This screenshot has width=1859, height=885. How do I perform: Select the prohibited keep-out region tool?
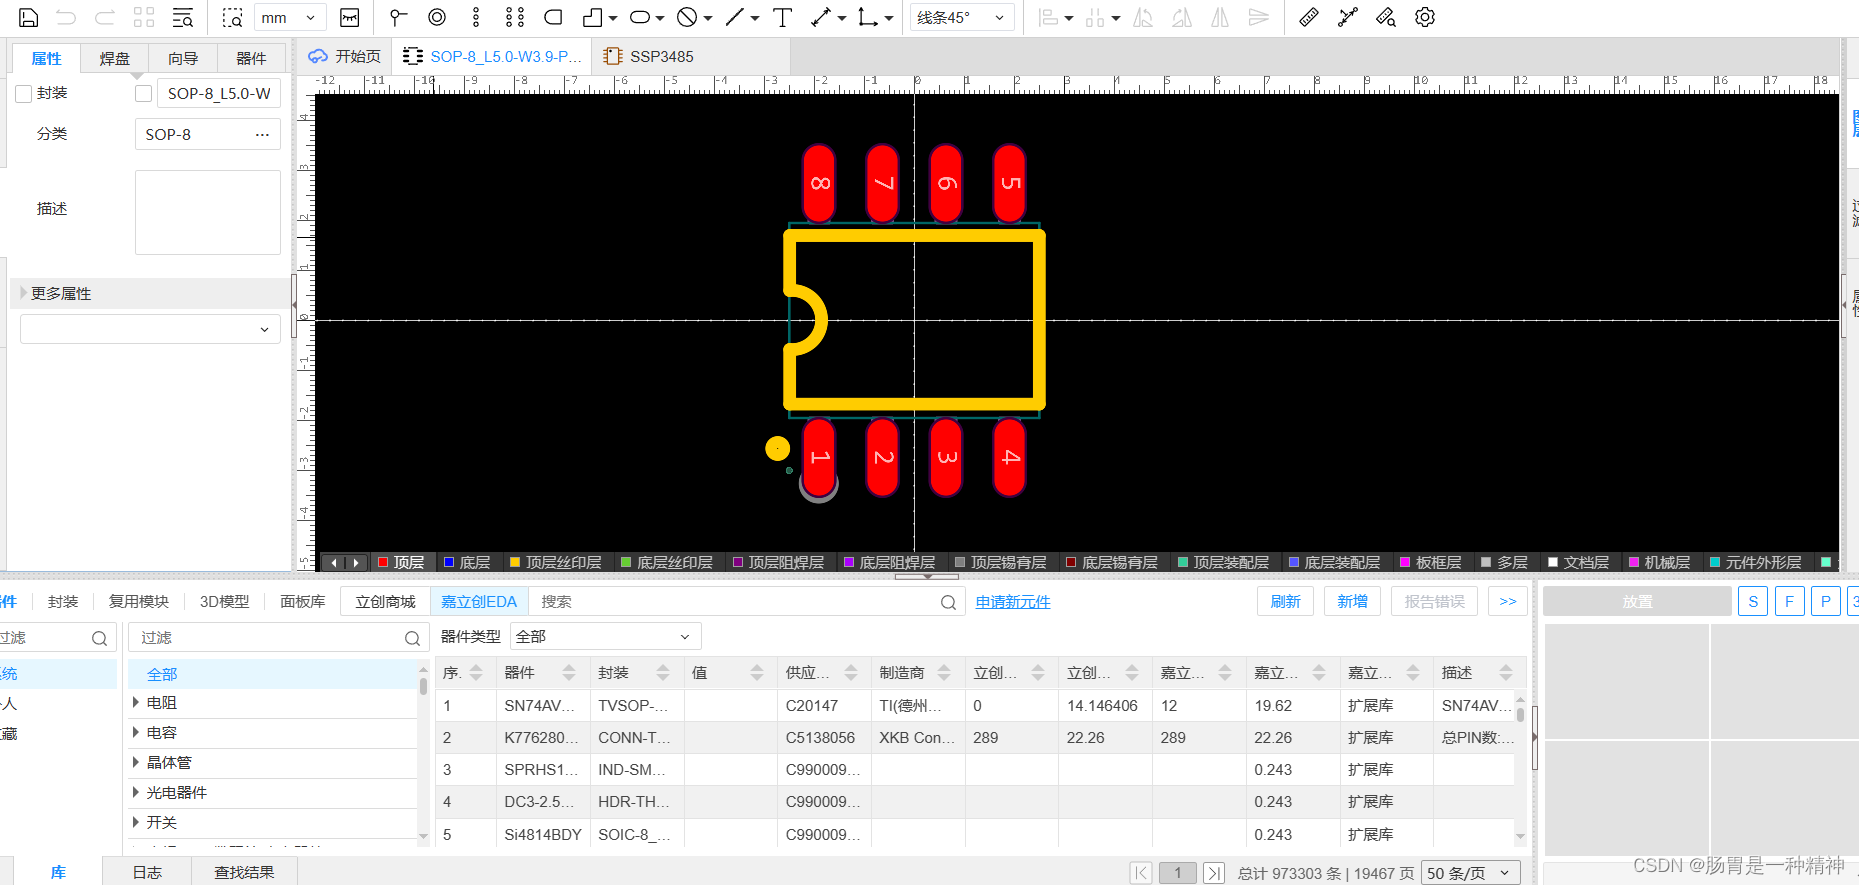pos(687,17)
